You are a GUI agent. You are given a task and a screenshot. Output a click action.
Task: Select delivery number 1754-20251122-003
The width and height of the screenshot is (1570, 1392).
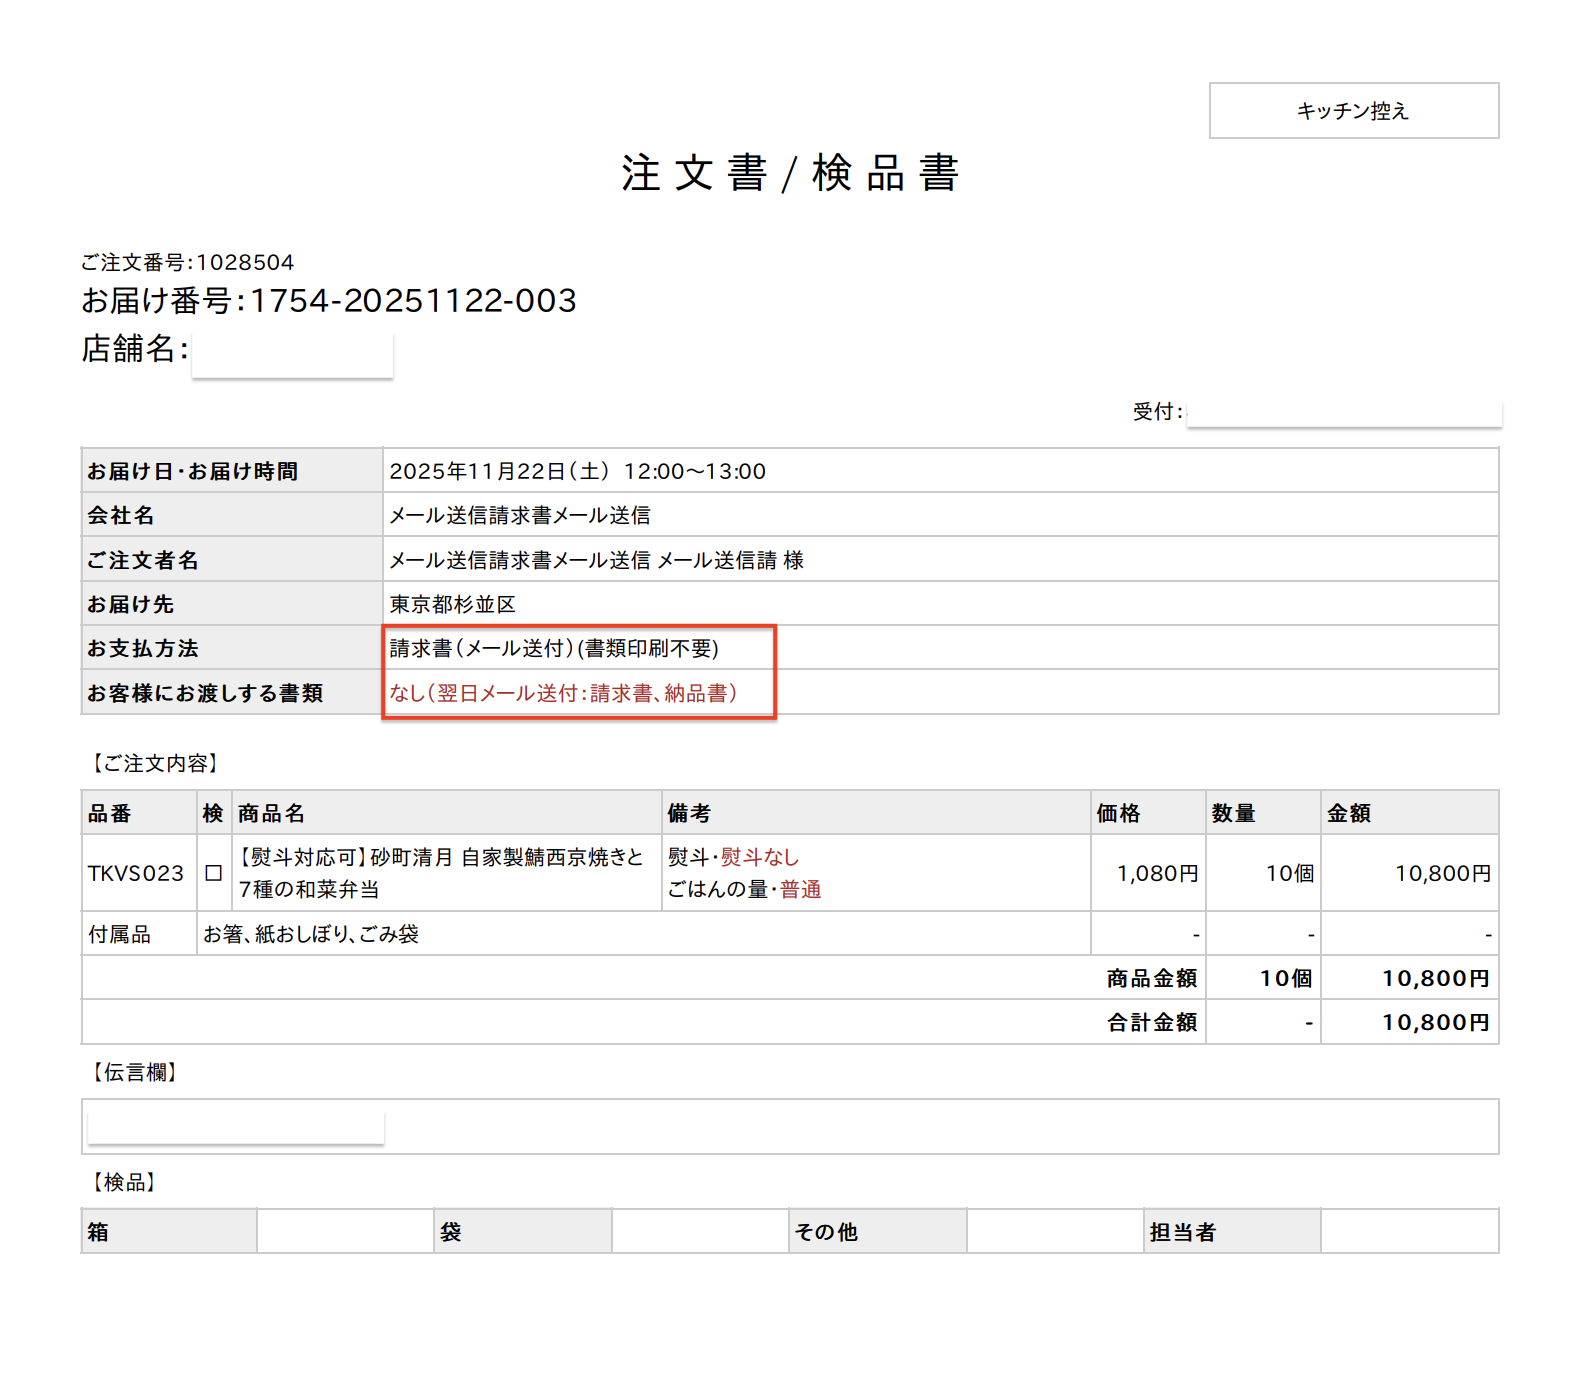pyautogui.click(x=413, y=300)
